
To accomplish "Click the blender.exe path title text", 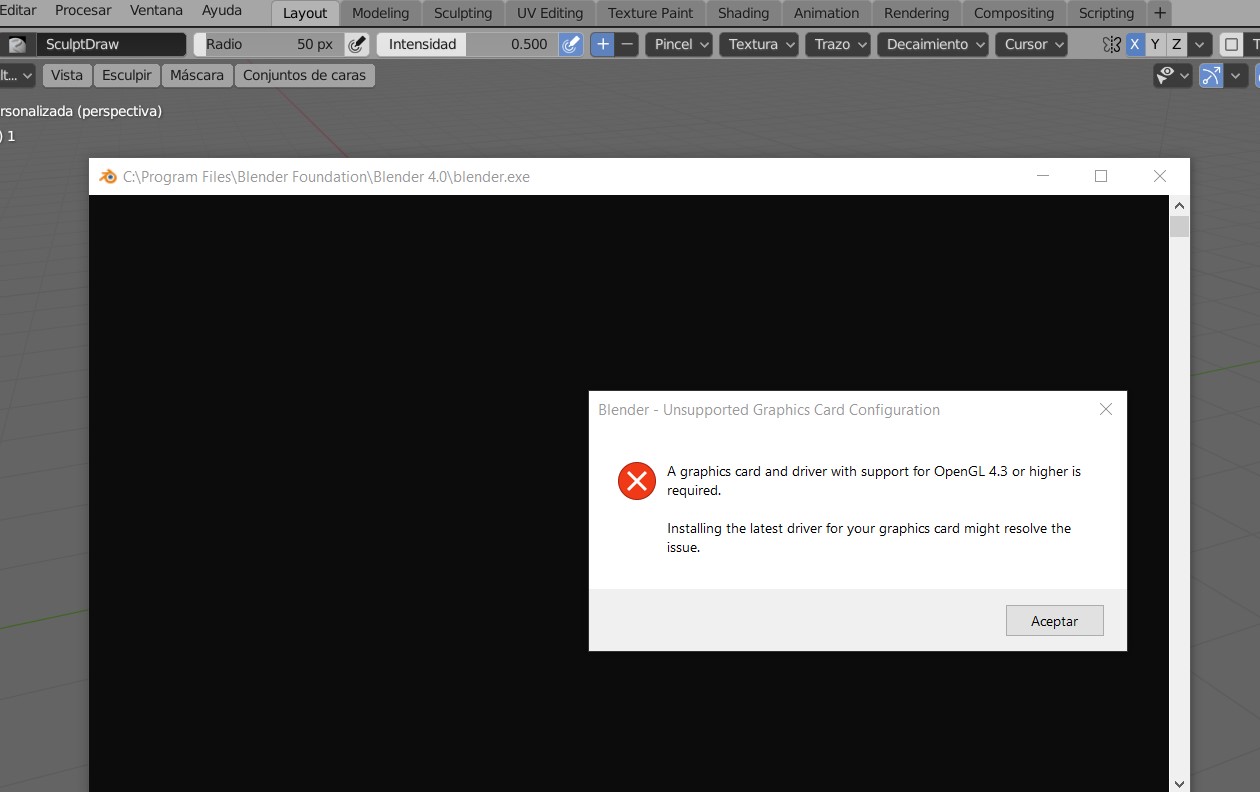I will click(x=326, y=177).
